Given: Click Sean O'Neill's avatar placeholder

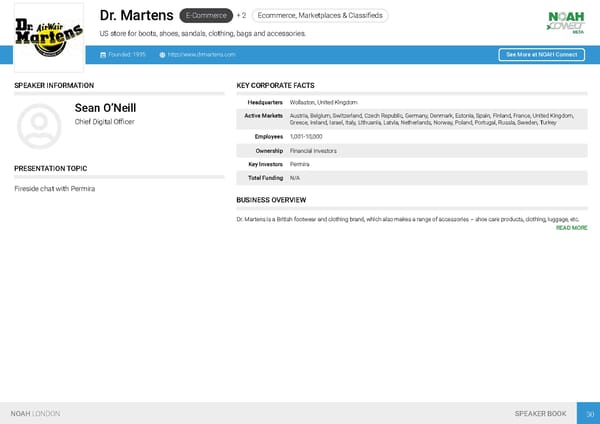Looking at the screenshot, I should pos(41,123).
